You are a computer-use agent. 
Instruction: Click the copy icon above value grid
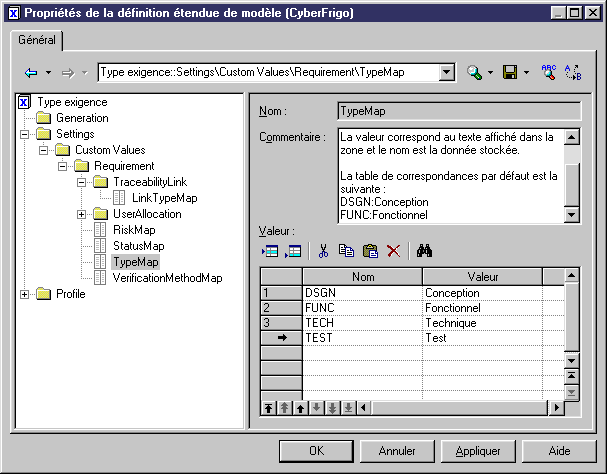point(347,251)
